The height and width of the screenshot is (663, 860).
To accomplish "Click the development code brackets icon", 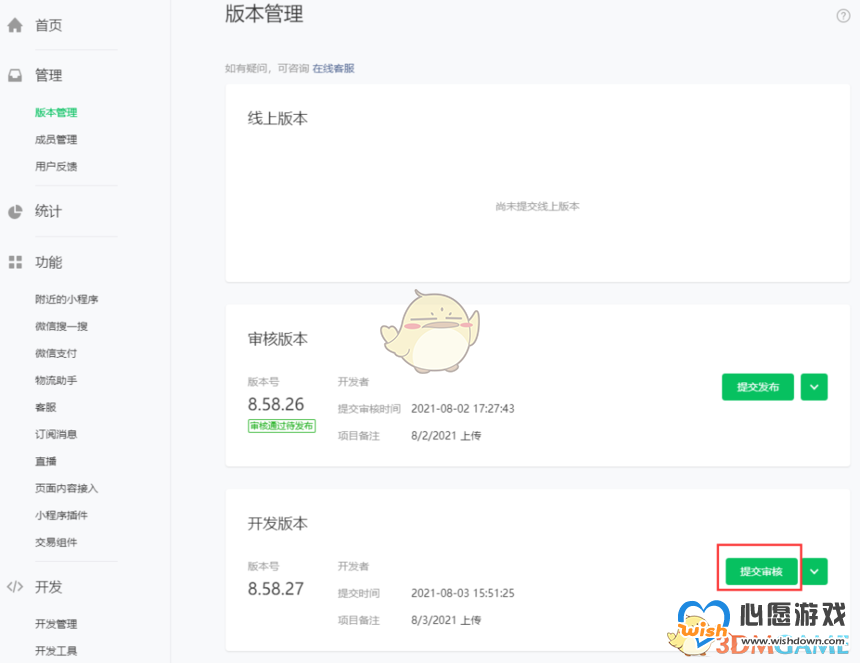I will click(x=15, y=587).
